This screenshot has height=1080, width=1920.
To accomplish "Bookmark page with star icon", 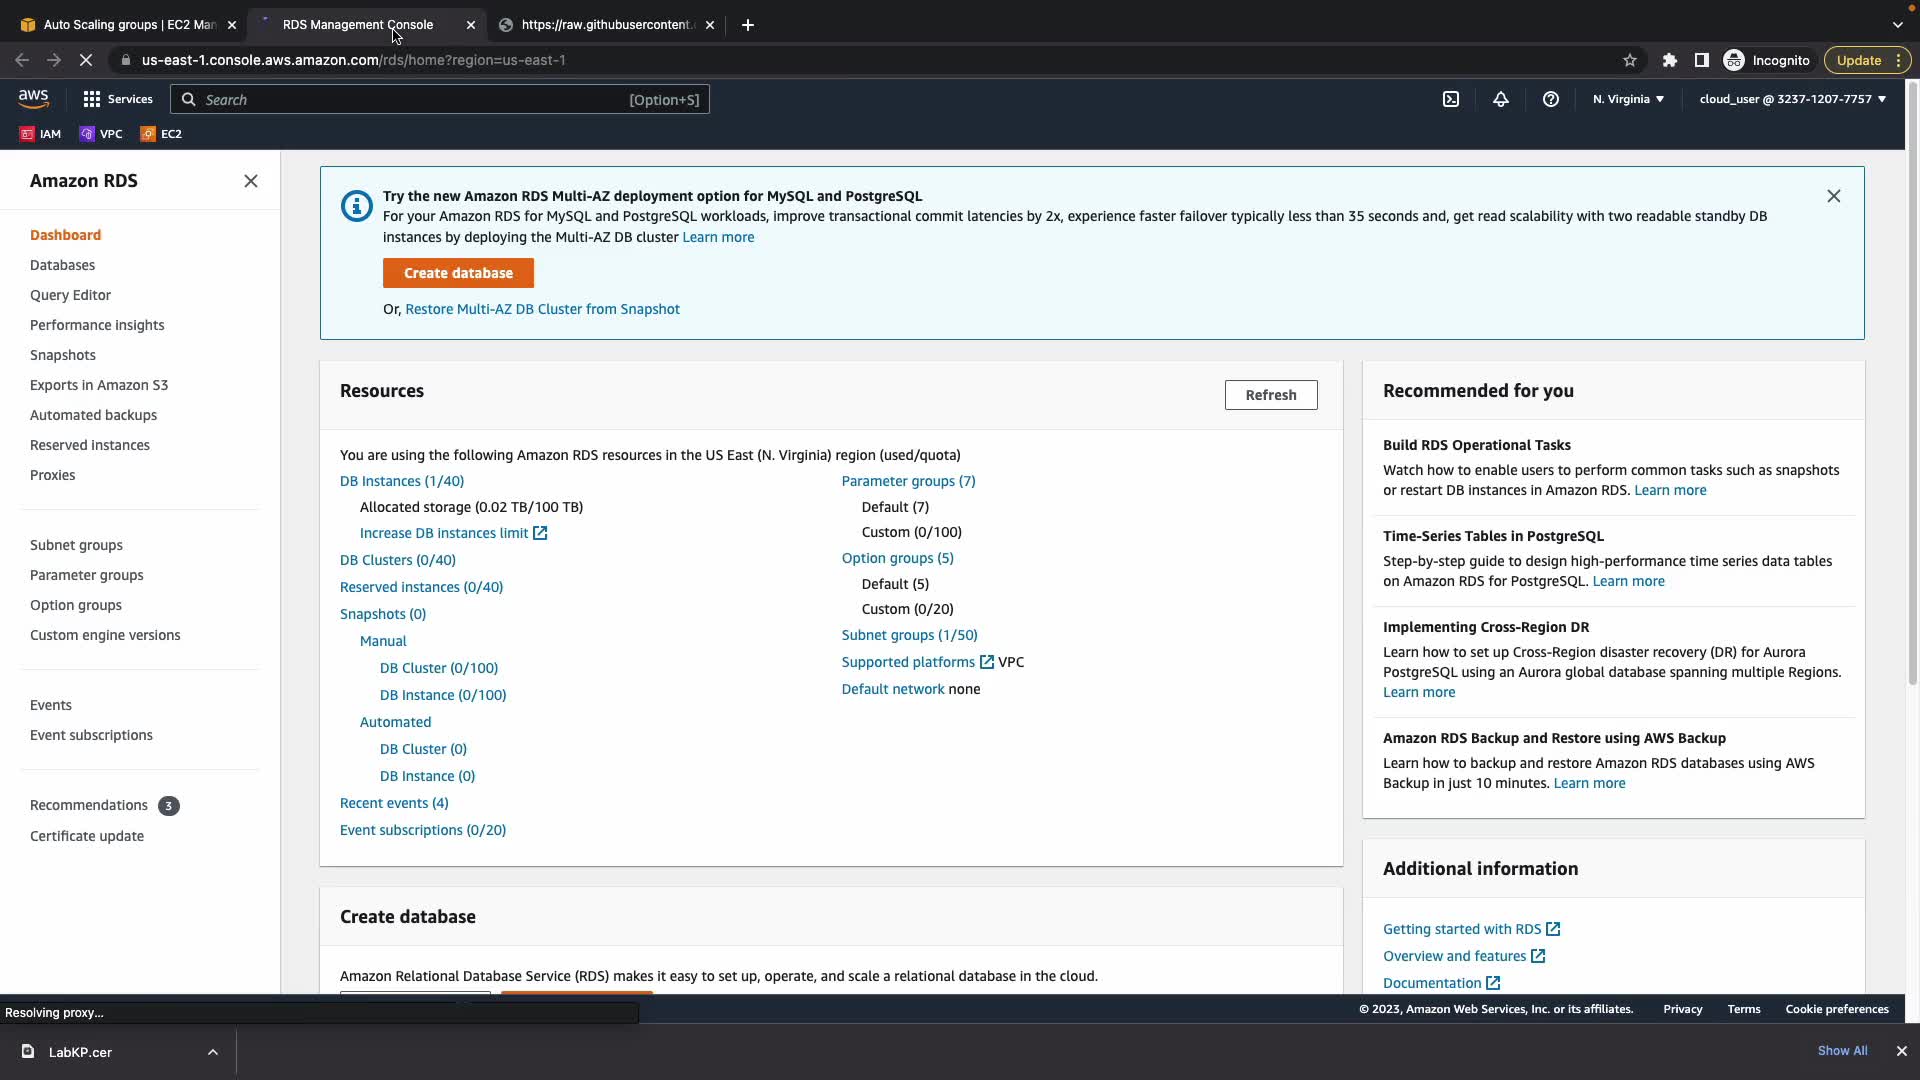I will [x=1630, y=60].
